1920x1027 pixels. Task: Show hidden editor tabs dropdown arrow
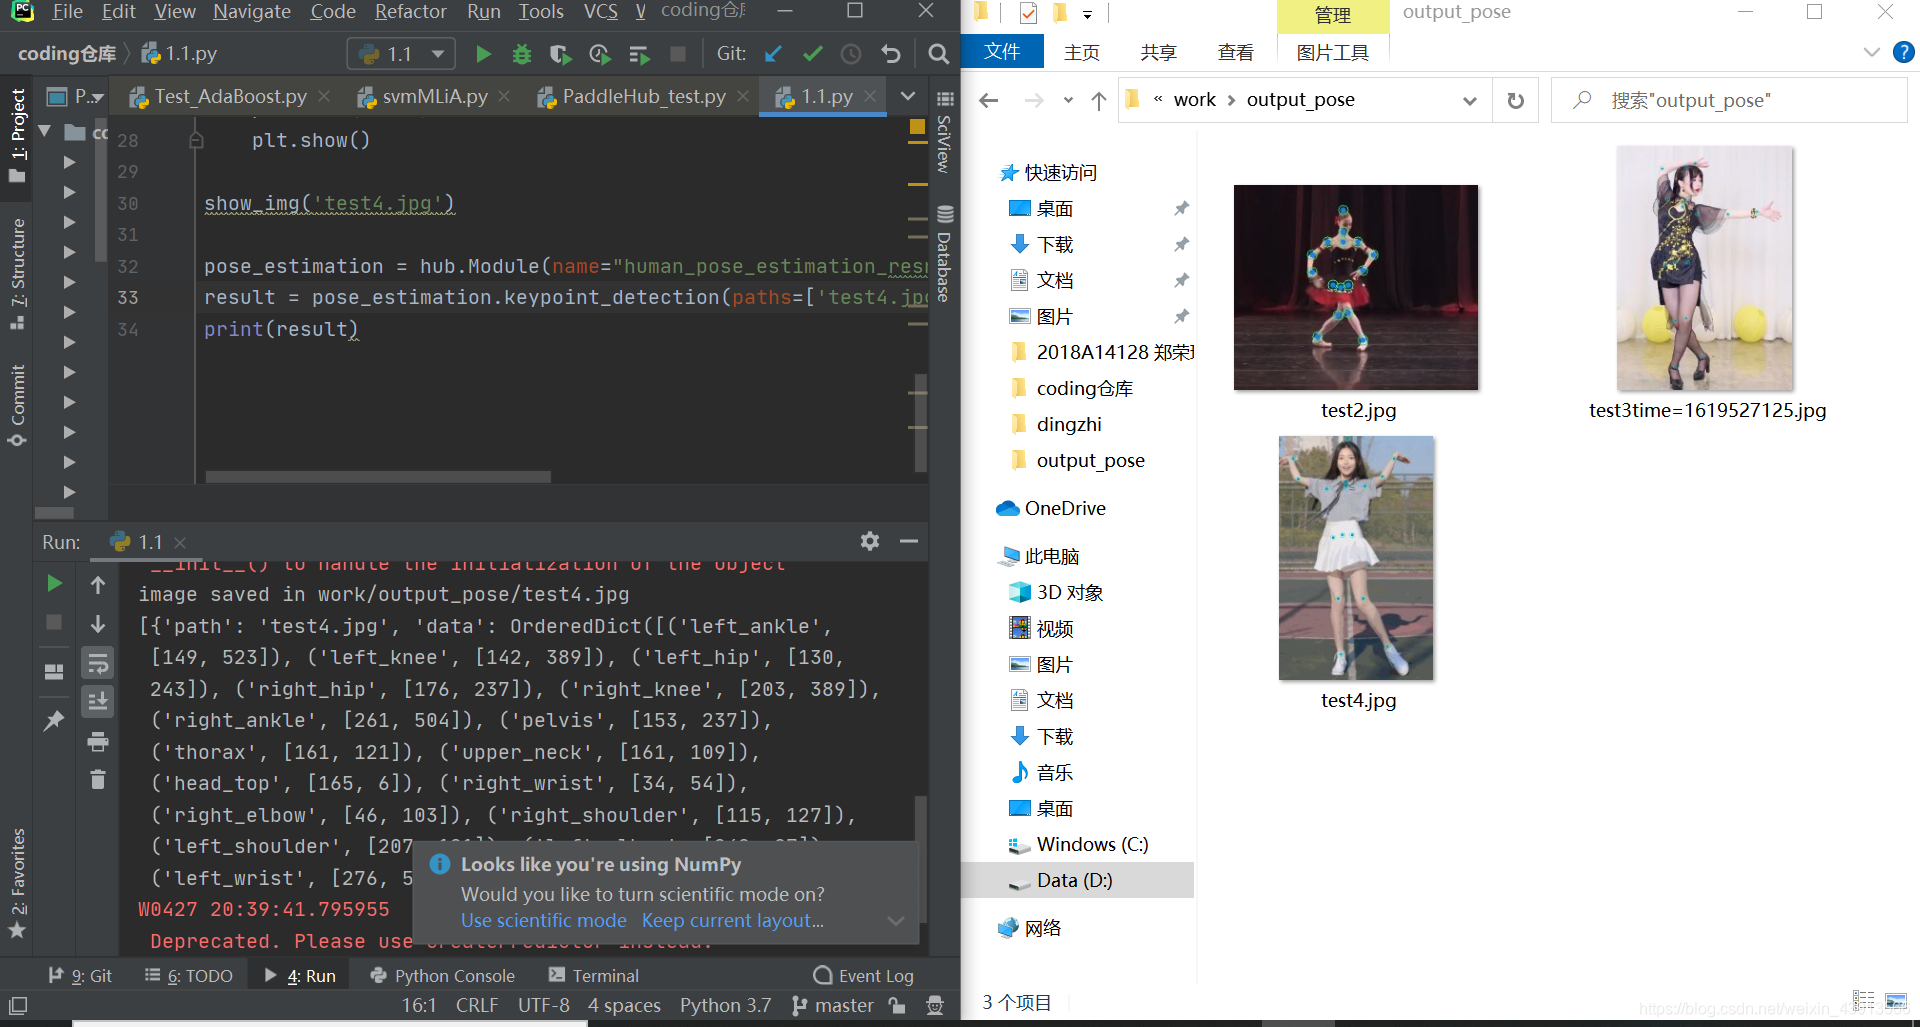tap(908, 96)
